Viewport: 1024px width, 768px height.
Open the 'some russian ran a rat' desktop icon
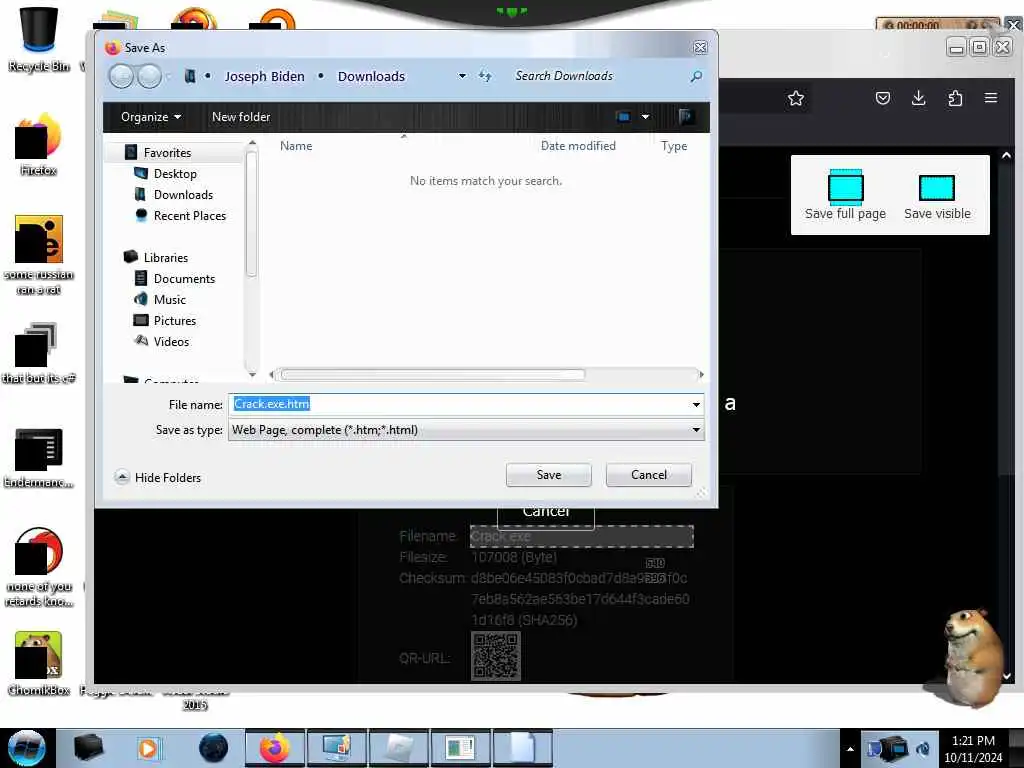click(x=39, y=255)
